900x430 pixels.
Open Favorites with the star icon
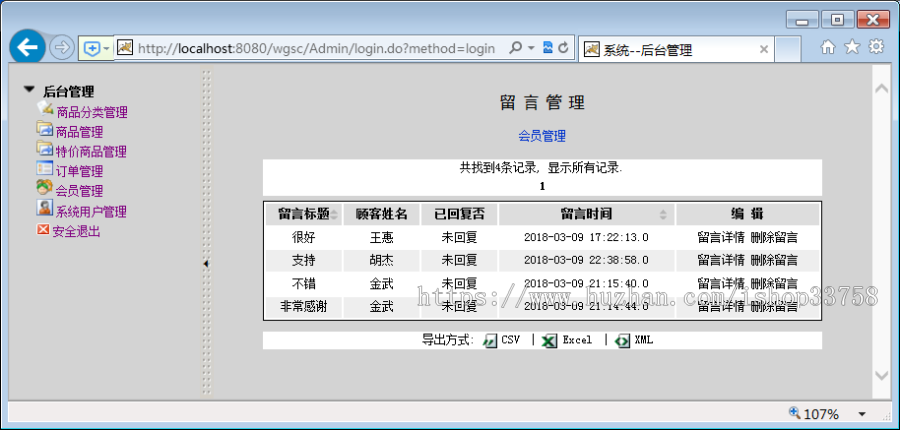(x=852, y=48)
